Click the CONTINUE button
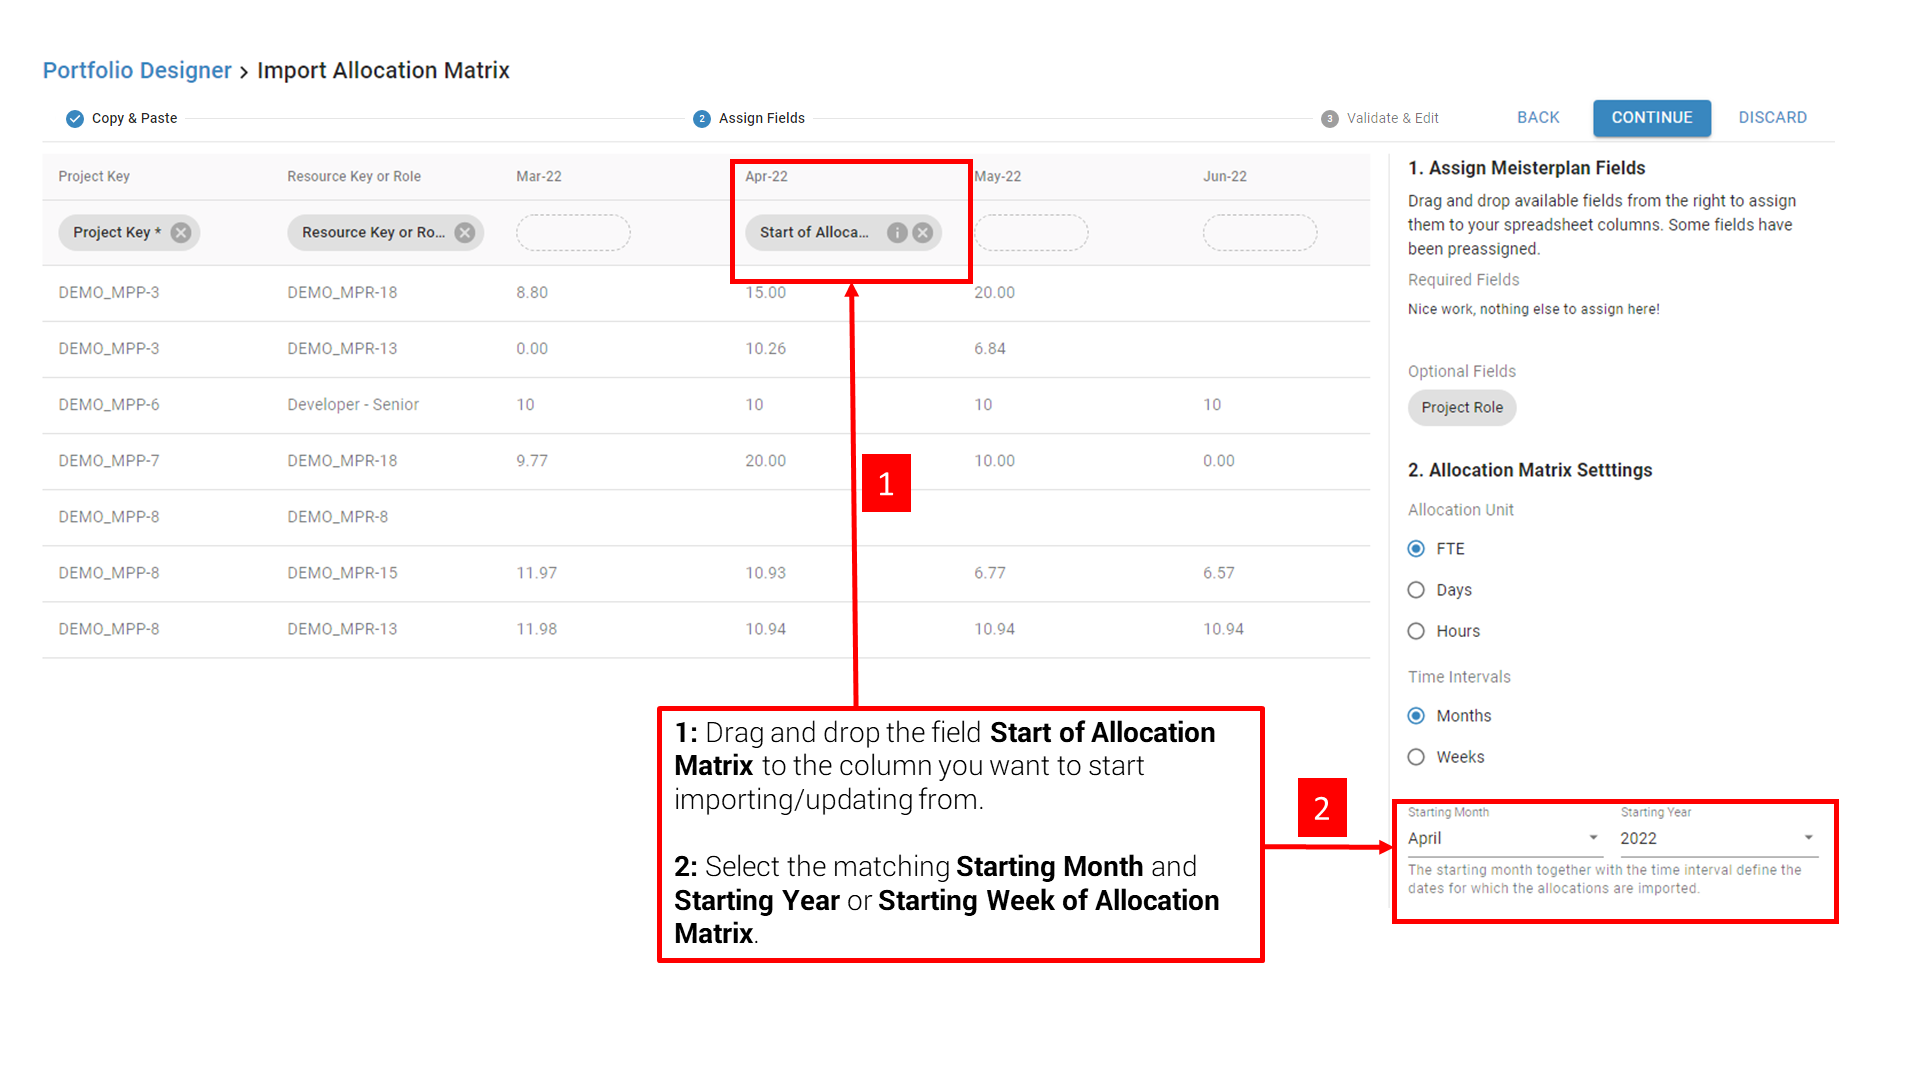The height and width of the screenshot is (1080, 1920). [1651, 117]
